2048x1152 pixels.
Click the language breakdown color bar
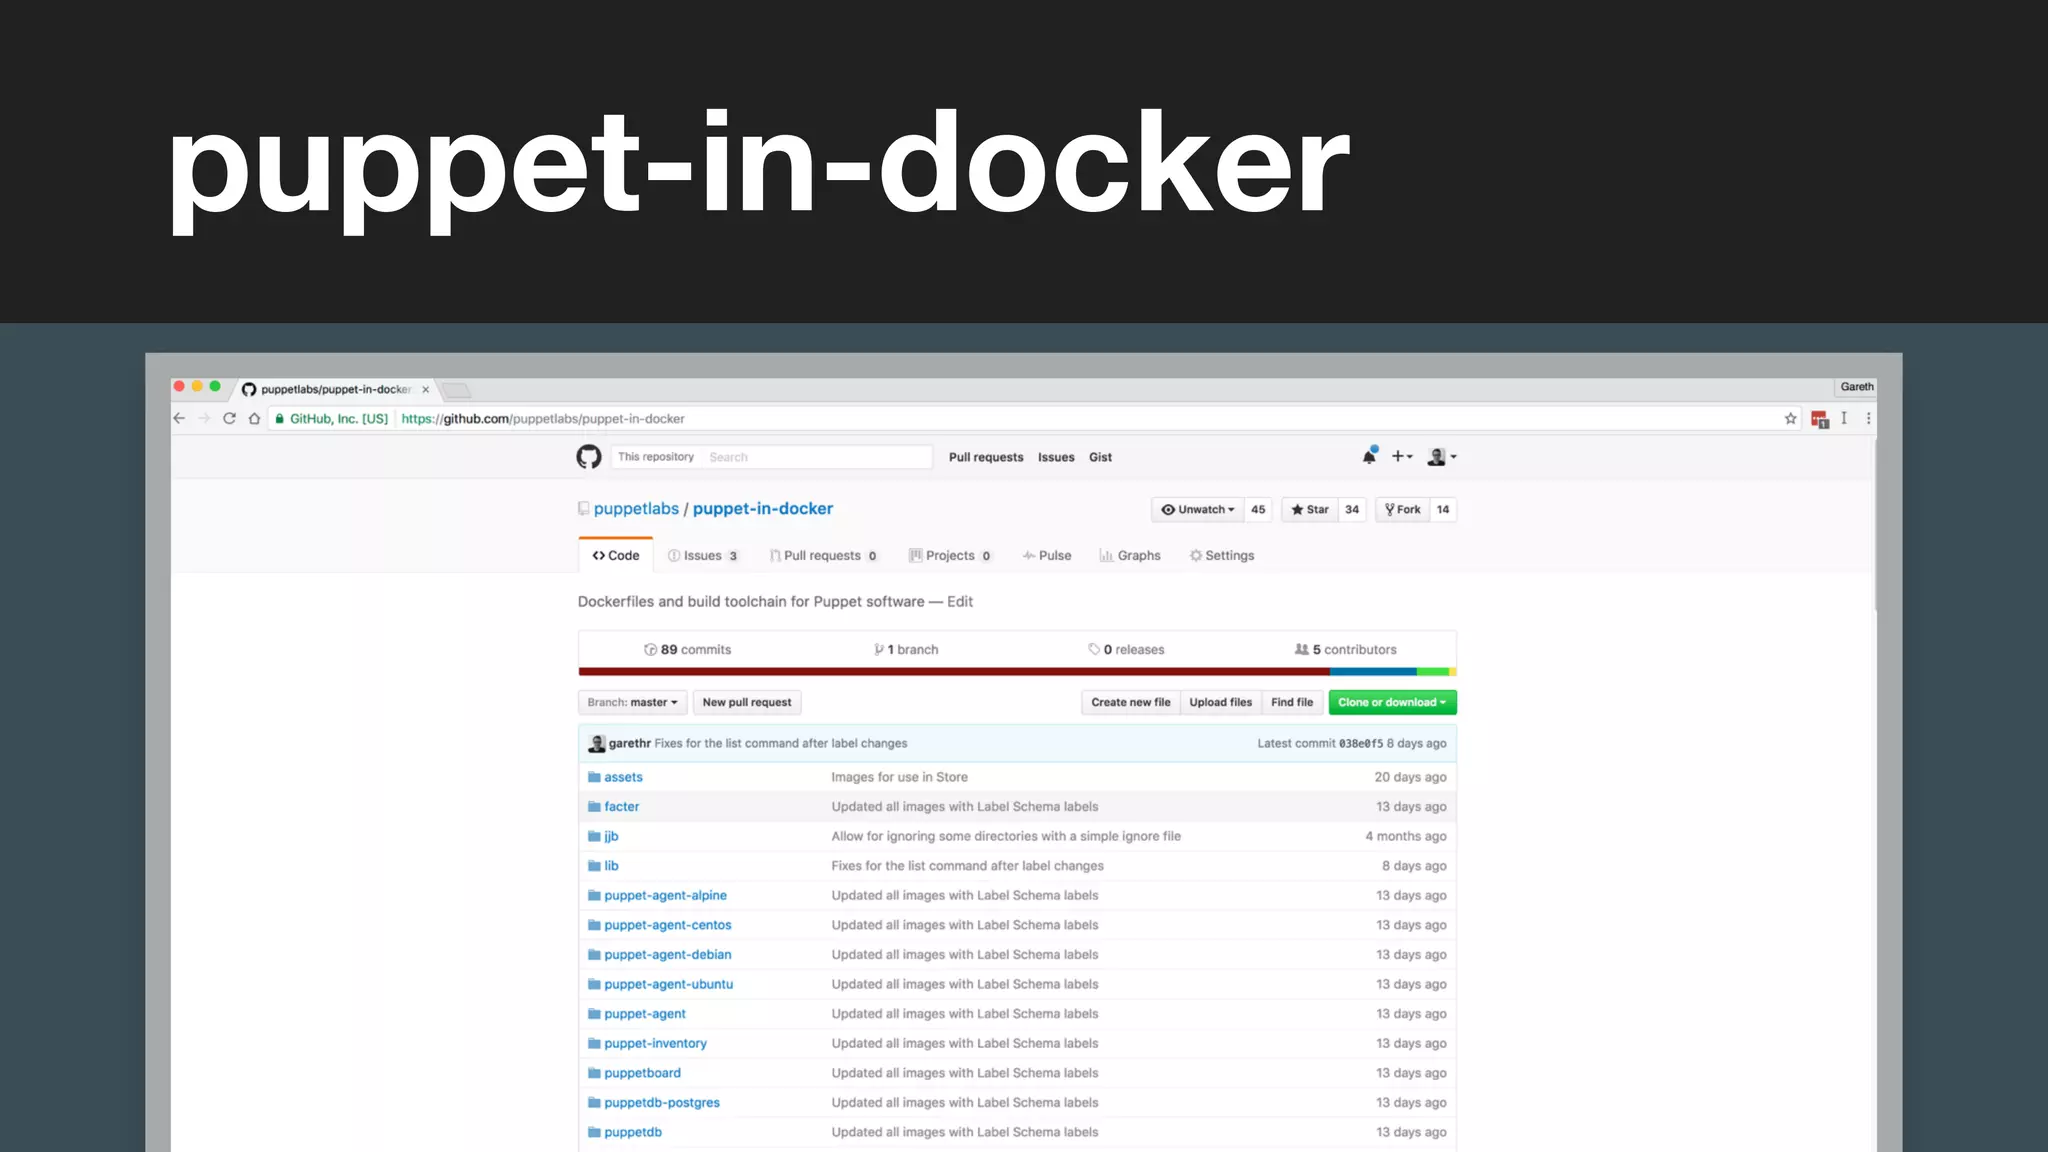[1017, 672]
